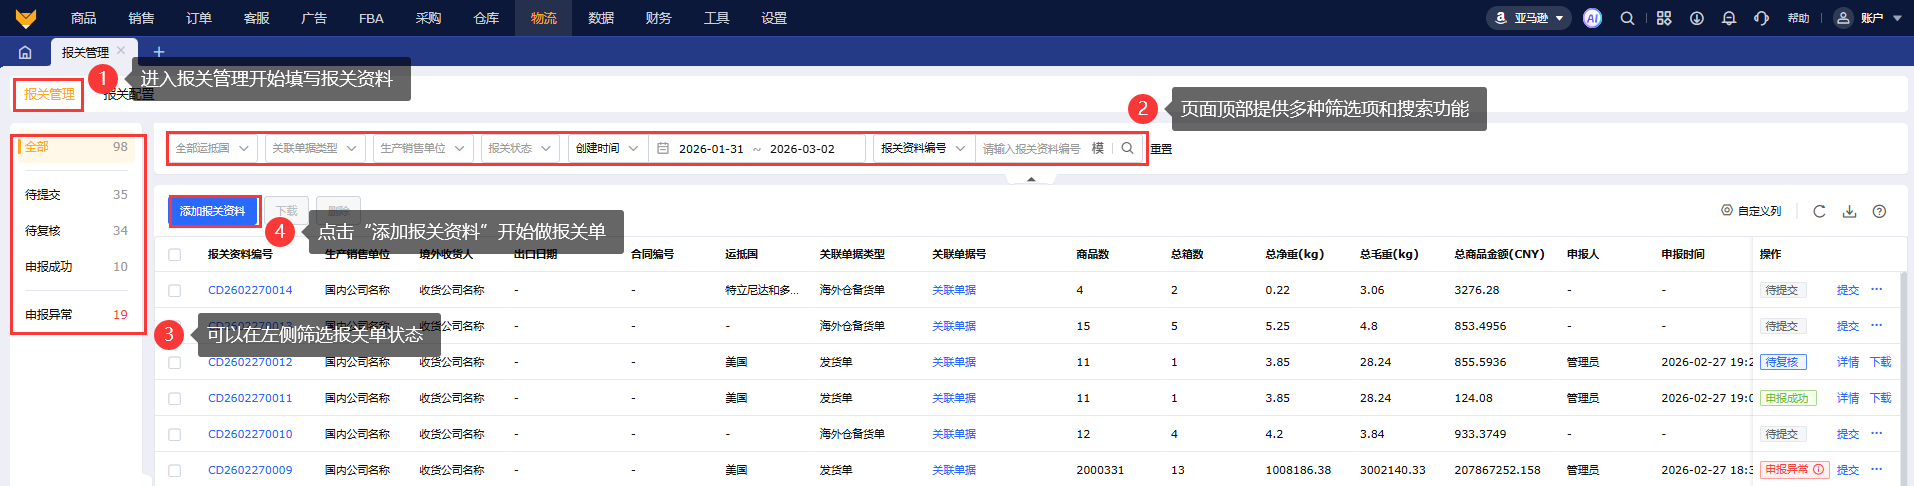Open the customer service headset icon

point(1761,18)
